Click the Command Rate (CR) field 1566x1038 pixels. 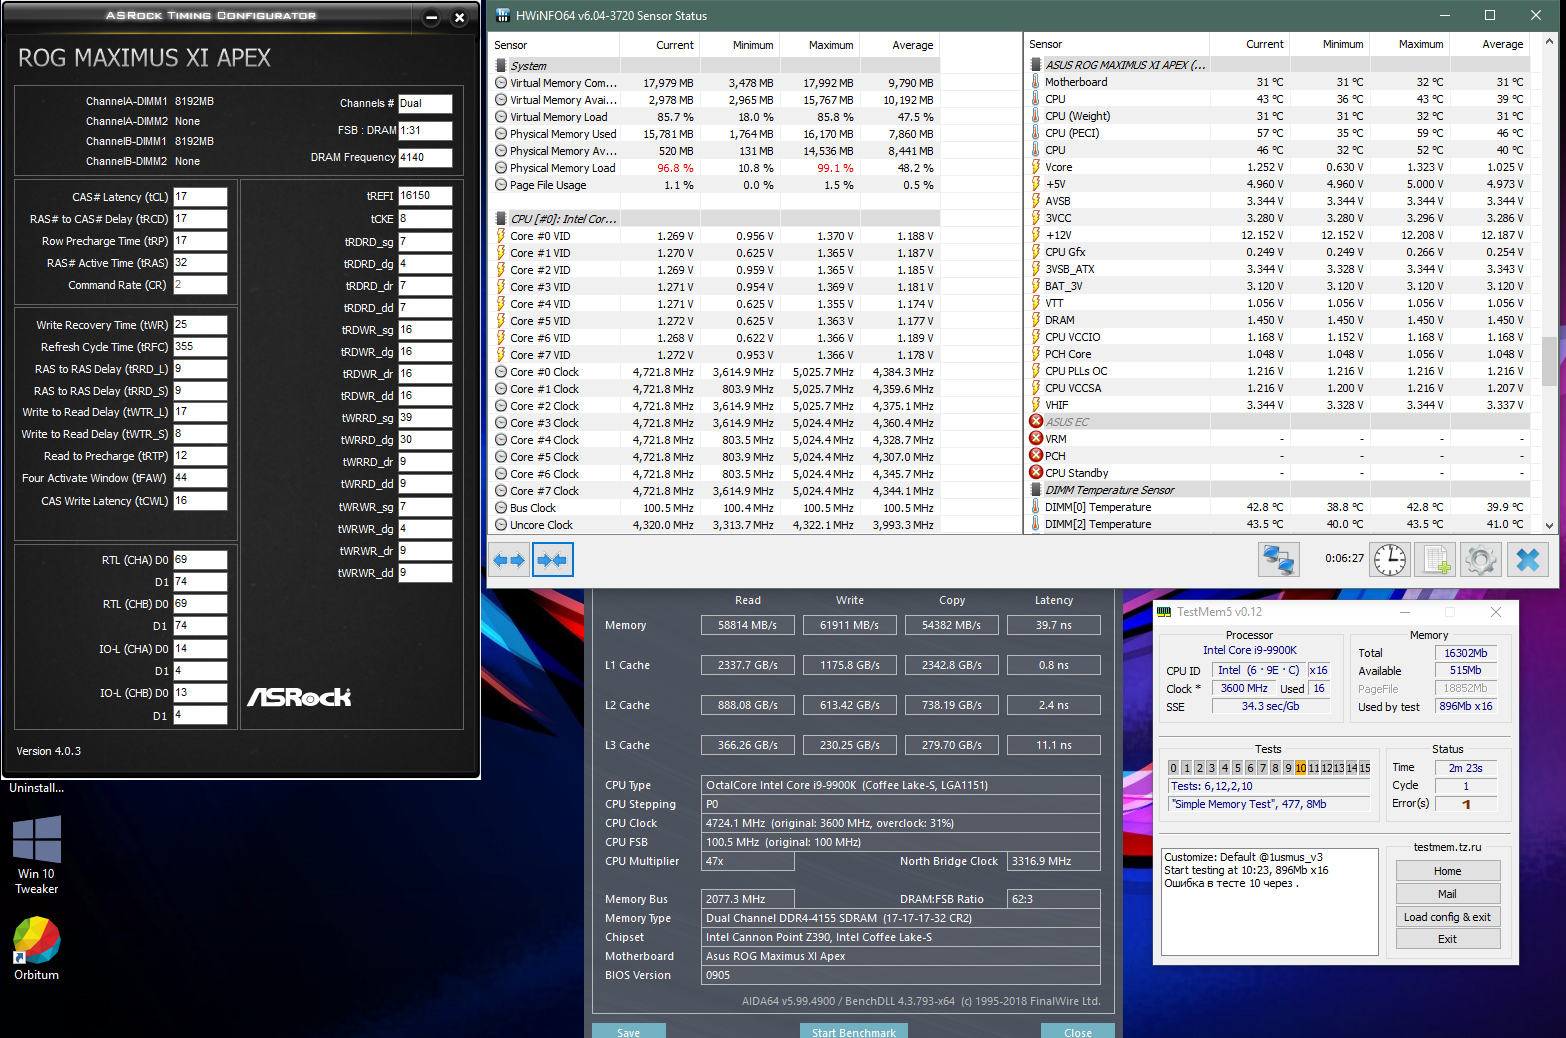click(200, 285)
